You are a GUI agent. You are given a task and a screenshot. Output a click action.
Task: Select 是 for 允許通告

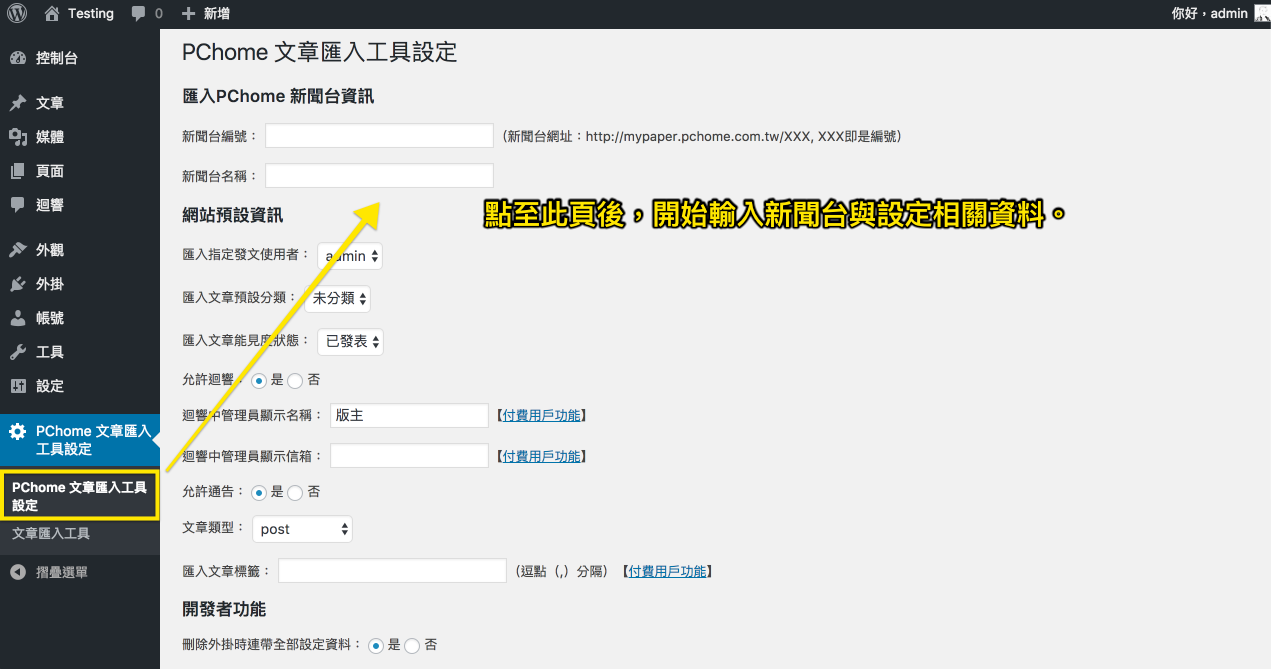click(259, 492)
